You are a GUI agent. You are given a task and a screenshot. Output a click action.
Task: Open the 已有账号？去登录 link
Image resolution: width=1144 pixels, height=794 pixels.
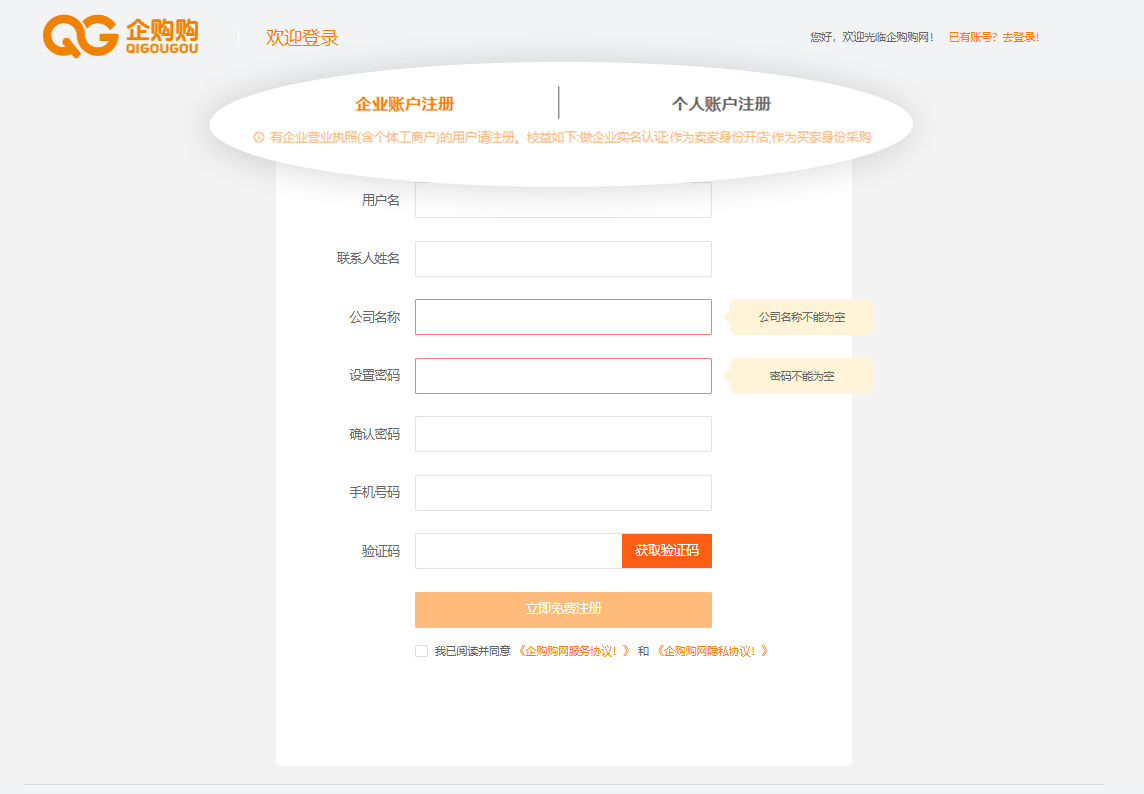[x=993, y=37]
